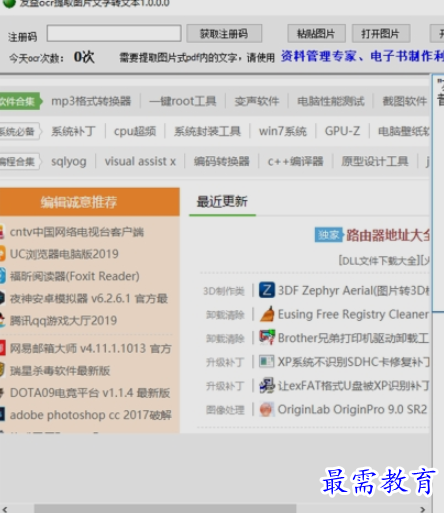The width and height of the screenshot is (444, 513).
Task: Open DOTA09电竞平台 v1.1.4 entry
Action: point(90,393)
